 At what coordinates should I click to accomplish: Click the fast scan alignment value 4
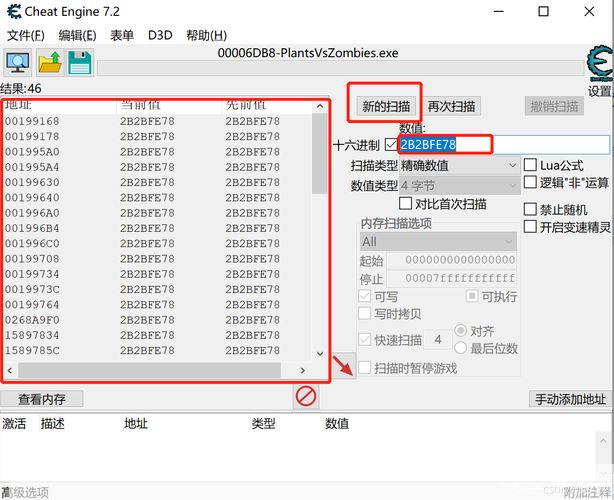click(438, 339)
